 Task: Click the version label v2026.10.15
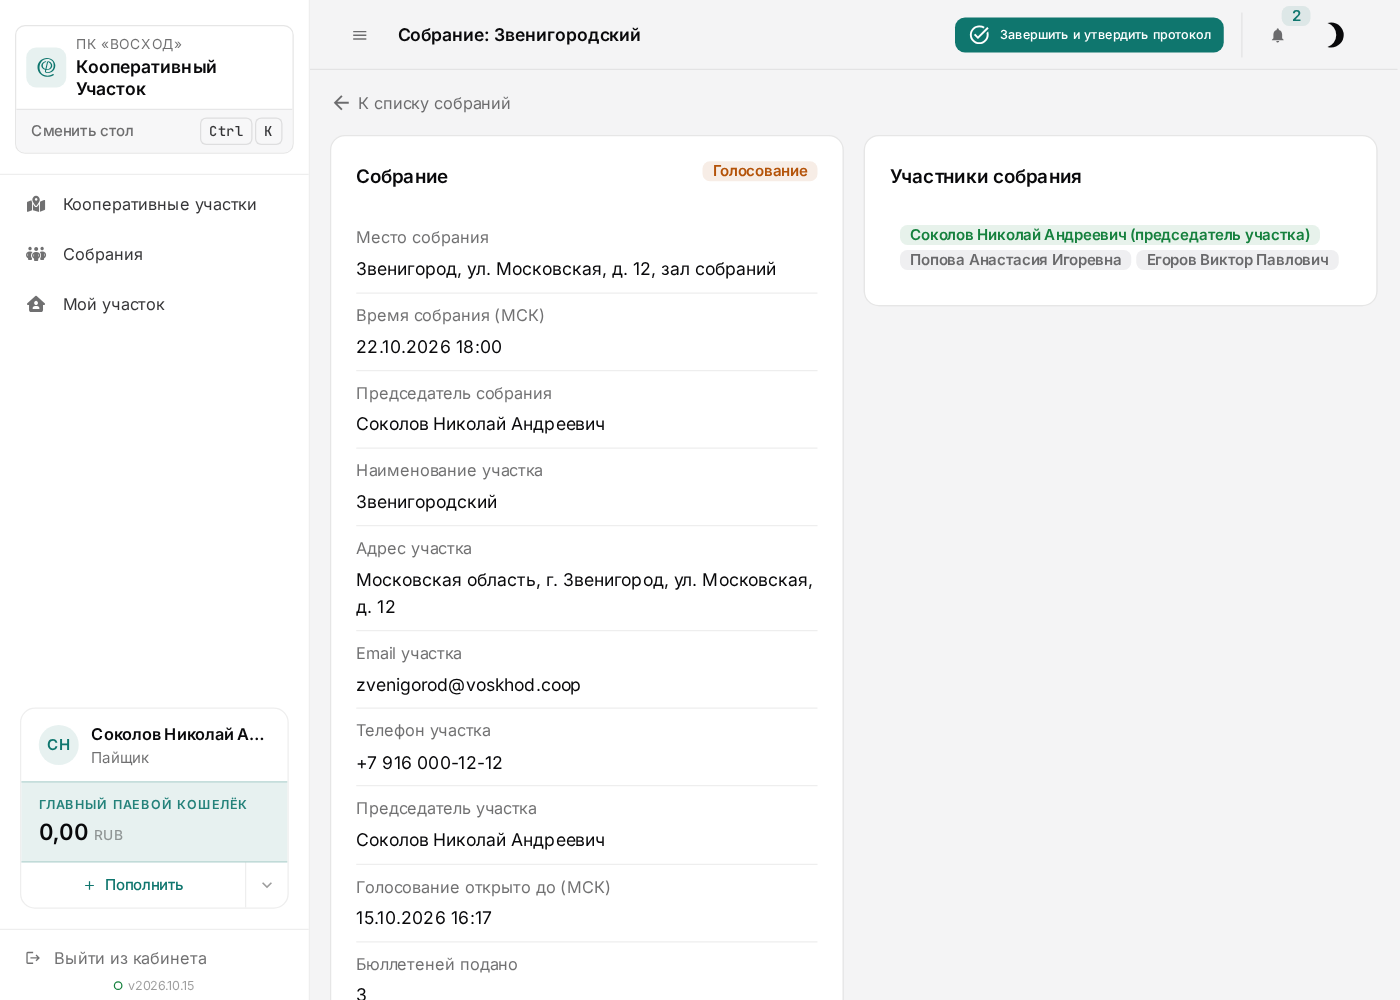pos(161,986)
